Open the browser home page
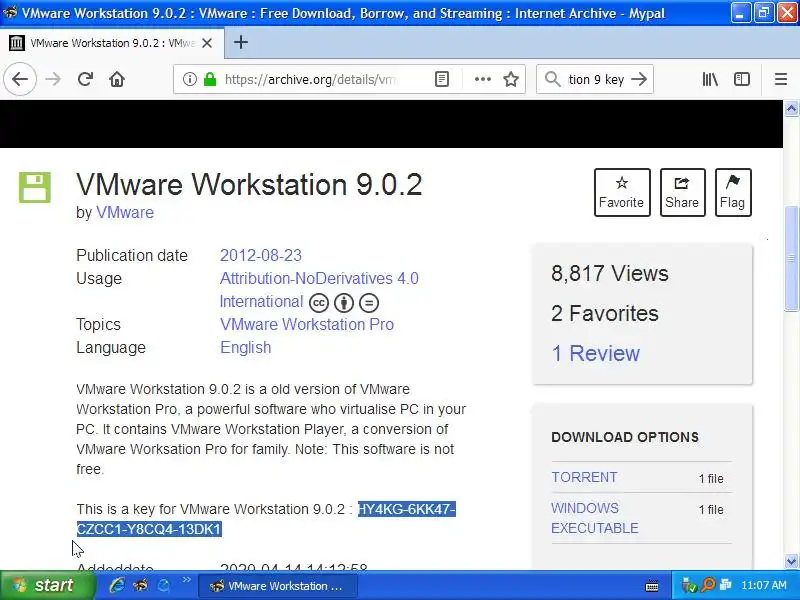 coord(117,79)
